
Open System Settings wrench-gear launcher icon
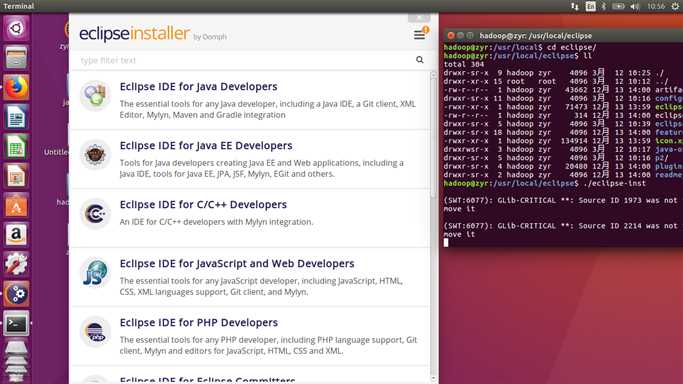coord(16,265)
